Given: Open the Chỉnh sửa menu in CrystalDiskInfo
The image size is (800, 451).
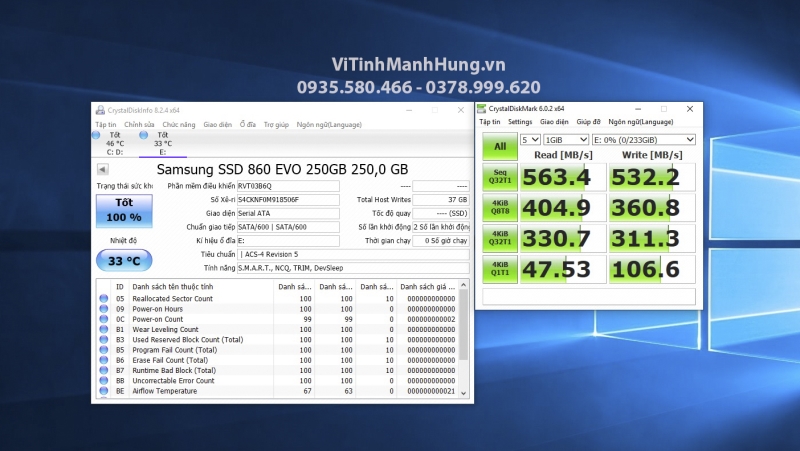Looking at the screenshot, I should pyautogui.click(x=139, y=124).
